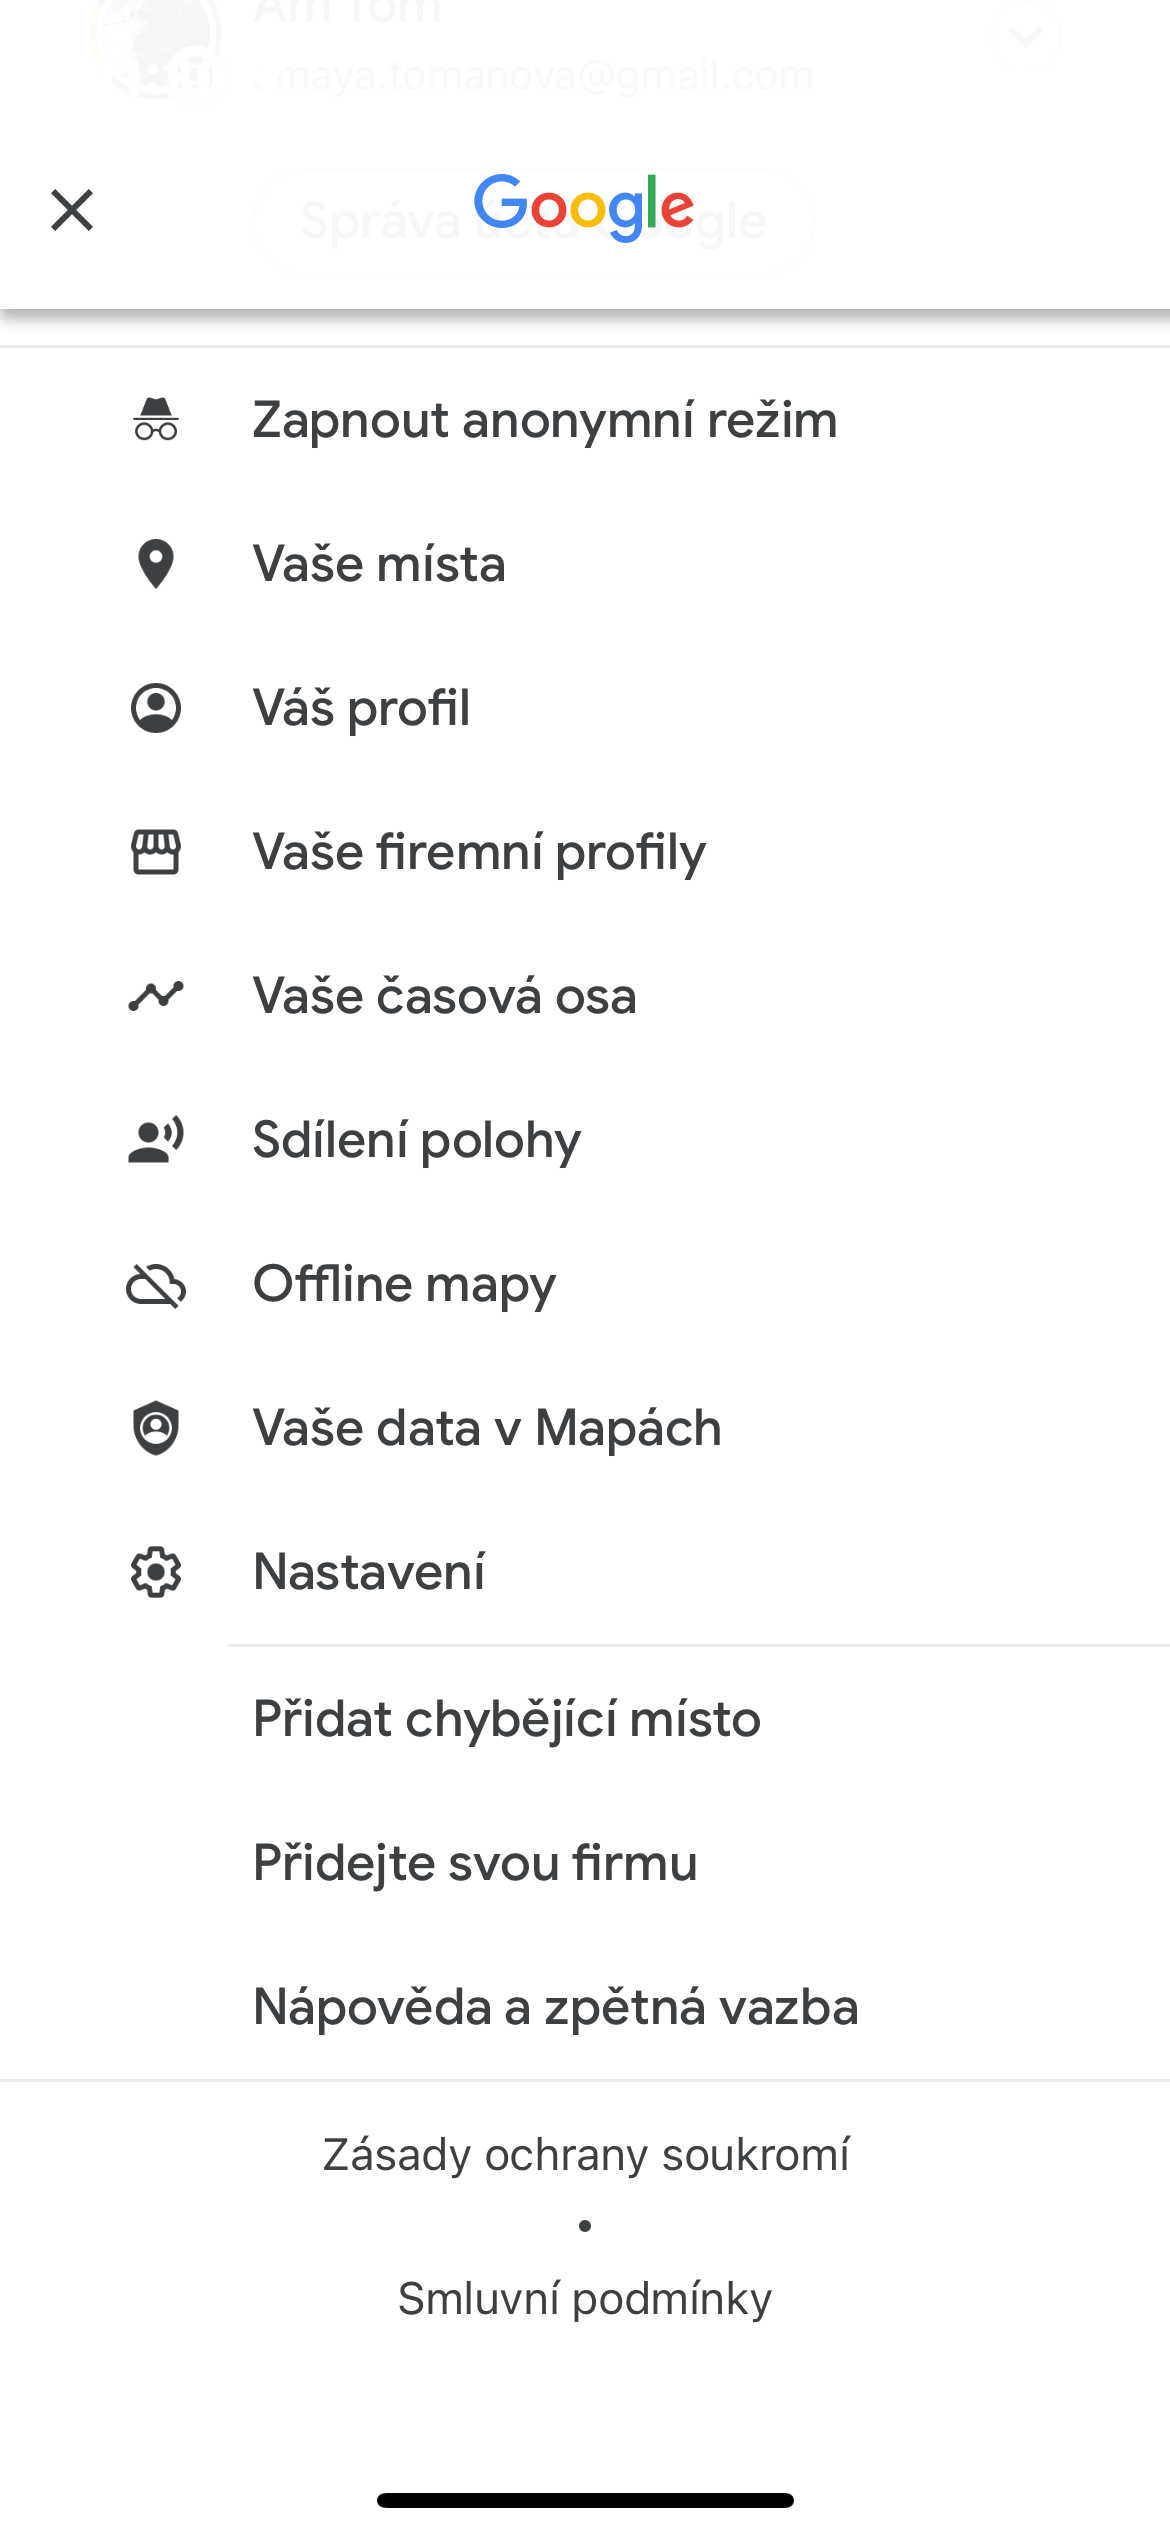Tap the storefront business profiles icon

point(156,852)
